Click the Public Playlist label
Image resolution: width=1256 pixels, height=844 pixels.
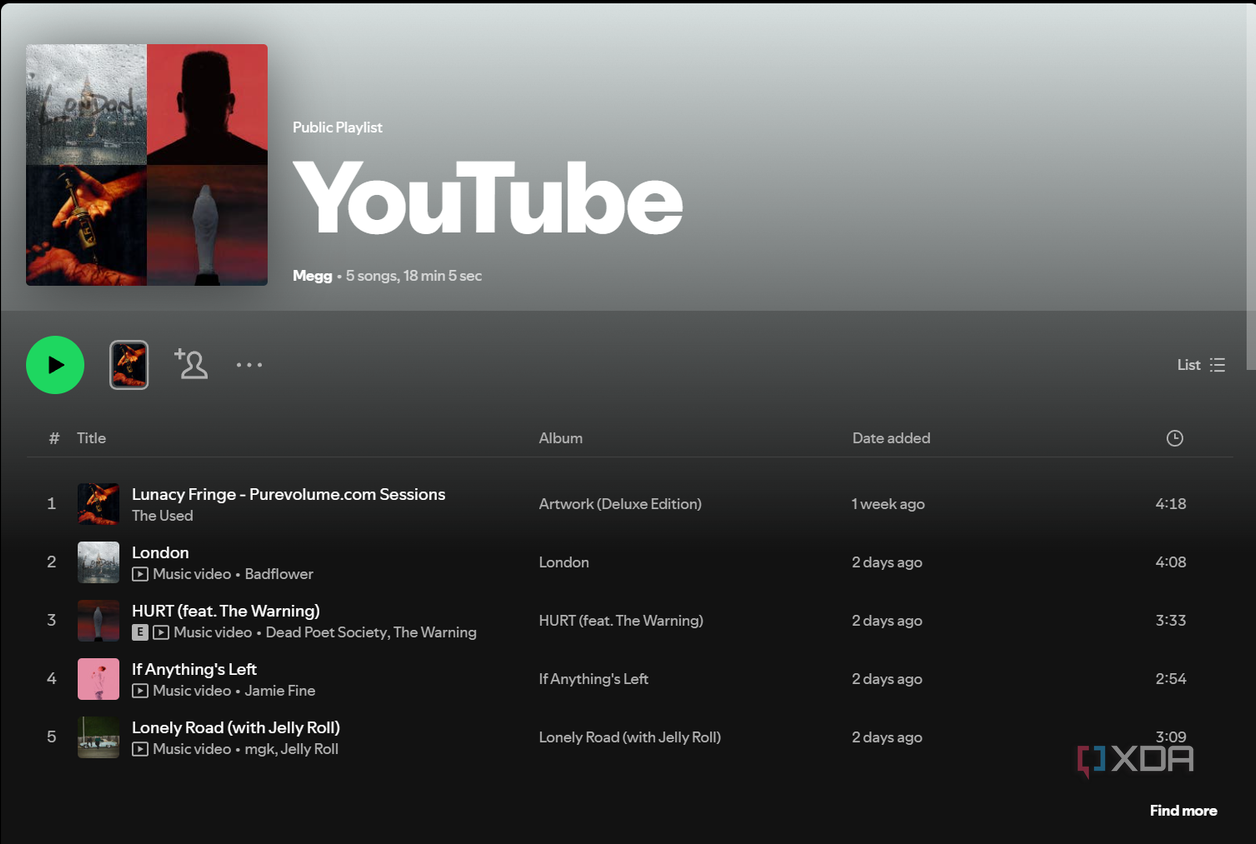point(338,127)
